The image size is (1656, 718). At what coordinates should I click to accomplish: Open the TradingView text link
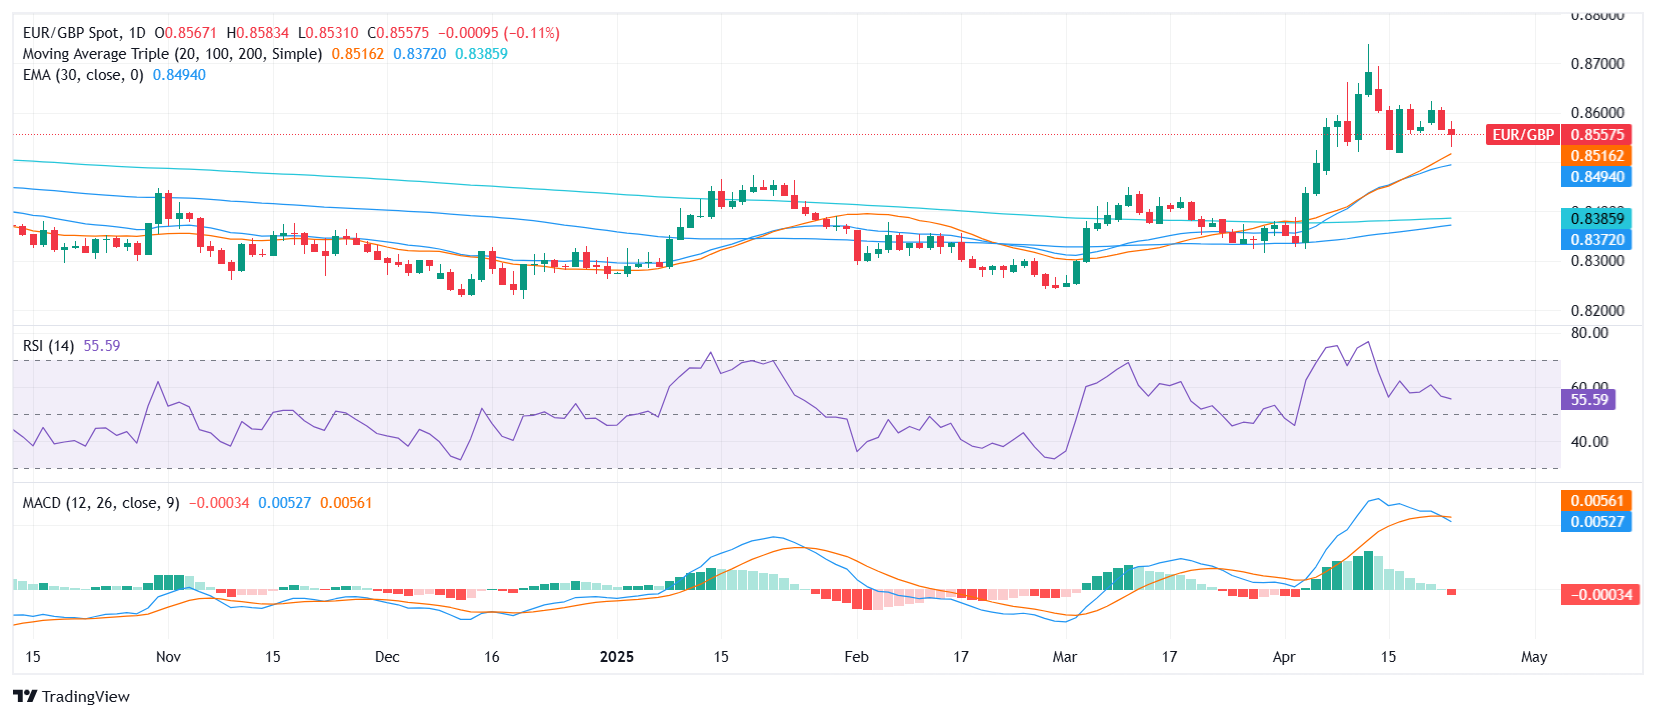86,697
